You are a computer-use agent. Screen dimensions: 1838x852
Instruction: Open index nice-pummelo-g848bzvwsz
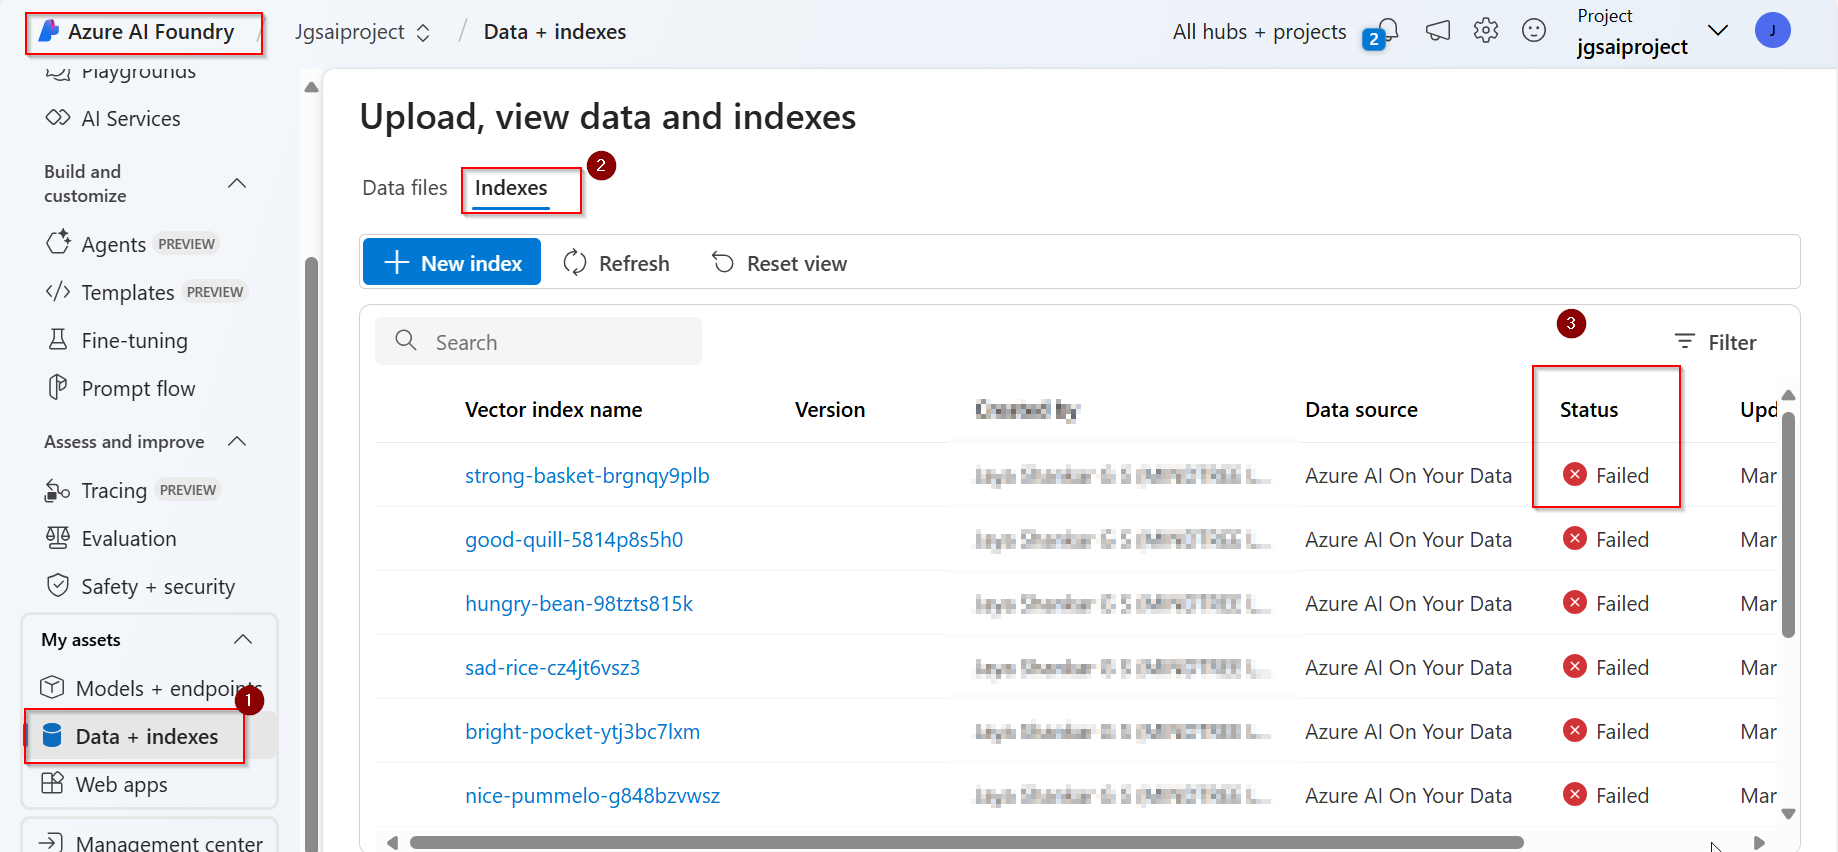point(592,796)
